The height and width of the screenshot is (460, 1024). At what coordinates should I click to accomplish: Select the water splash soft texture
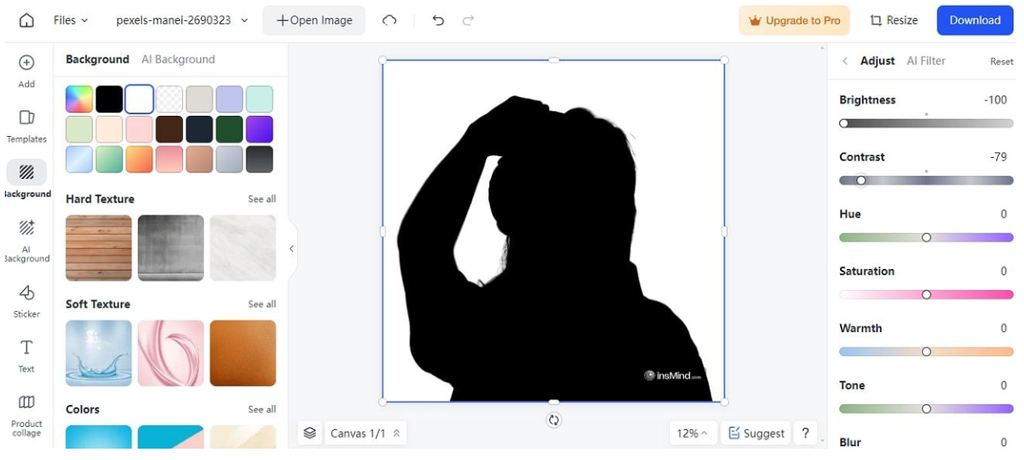[99, 353]
